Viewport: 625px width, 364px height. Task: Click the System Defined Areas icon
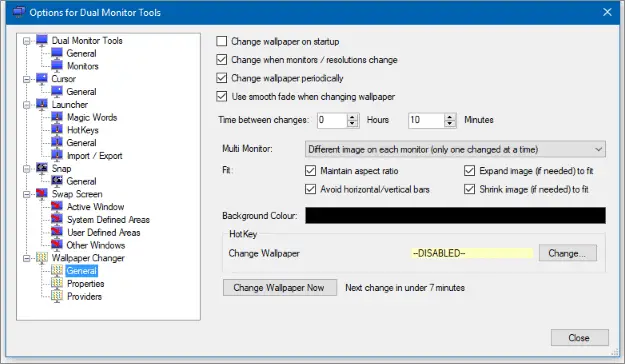click(57, 219)
